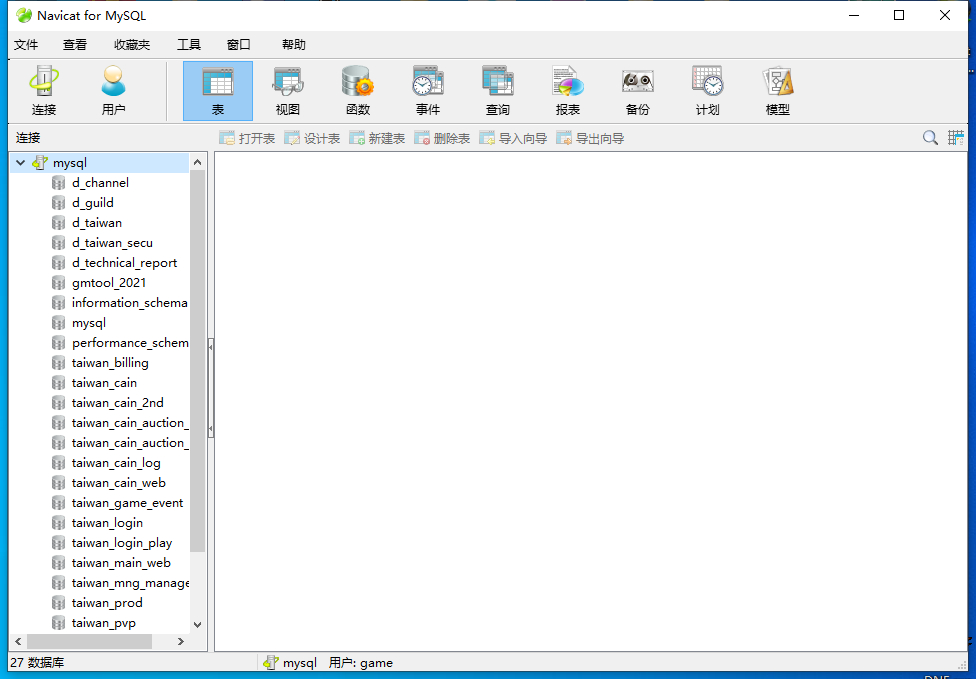The width and height of the screenshot is (976, 679).
Task: Select the taiwan_login_play database
Action: (x=121, y=543)
